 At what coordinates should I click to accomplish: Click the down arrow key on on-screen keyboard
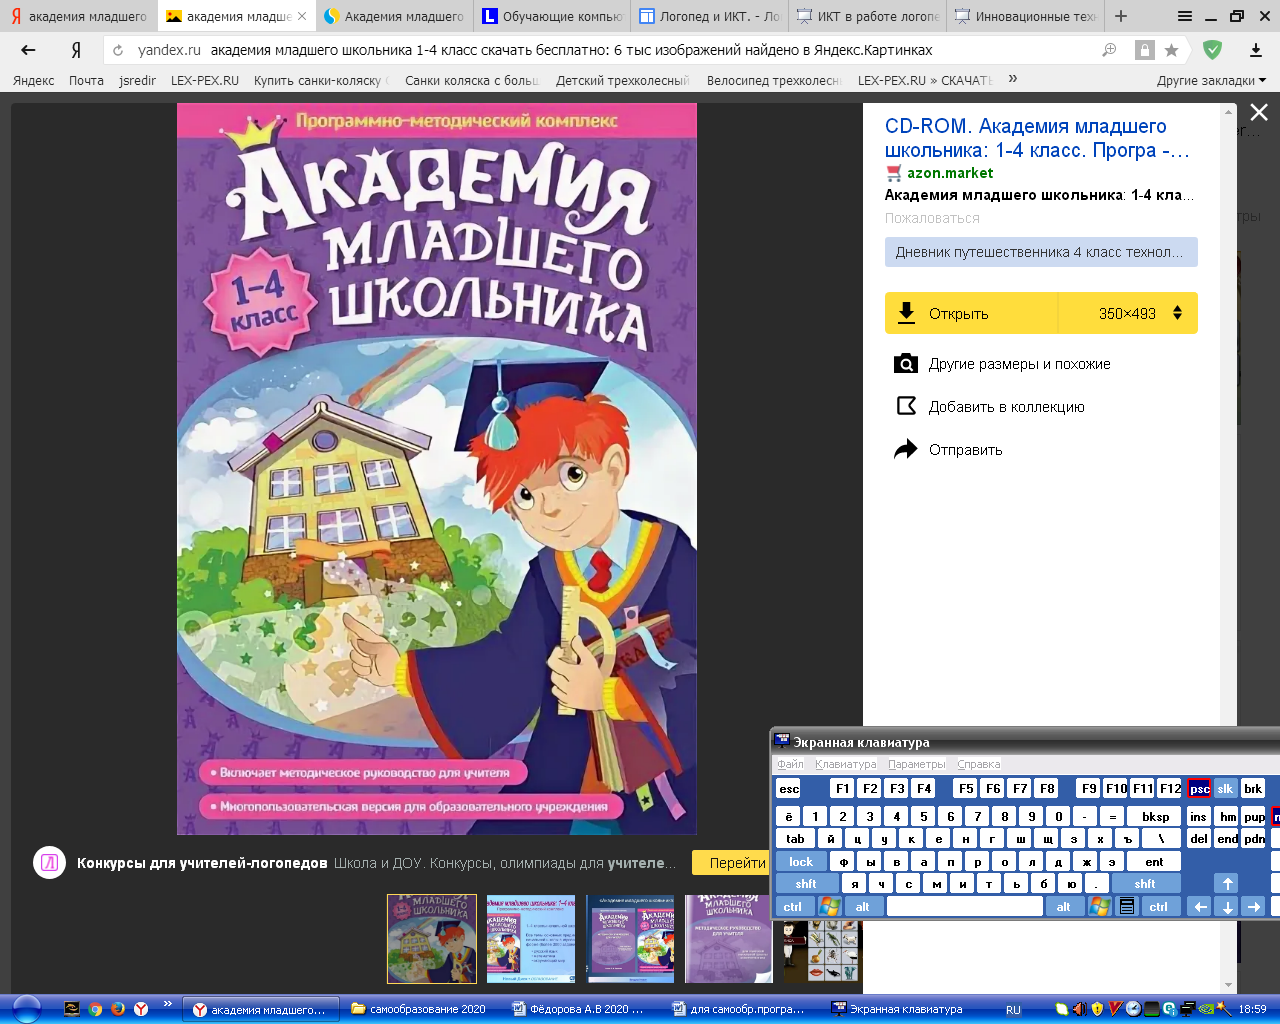click(x=1227, y=906)
